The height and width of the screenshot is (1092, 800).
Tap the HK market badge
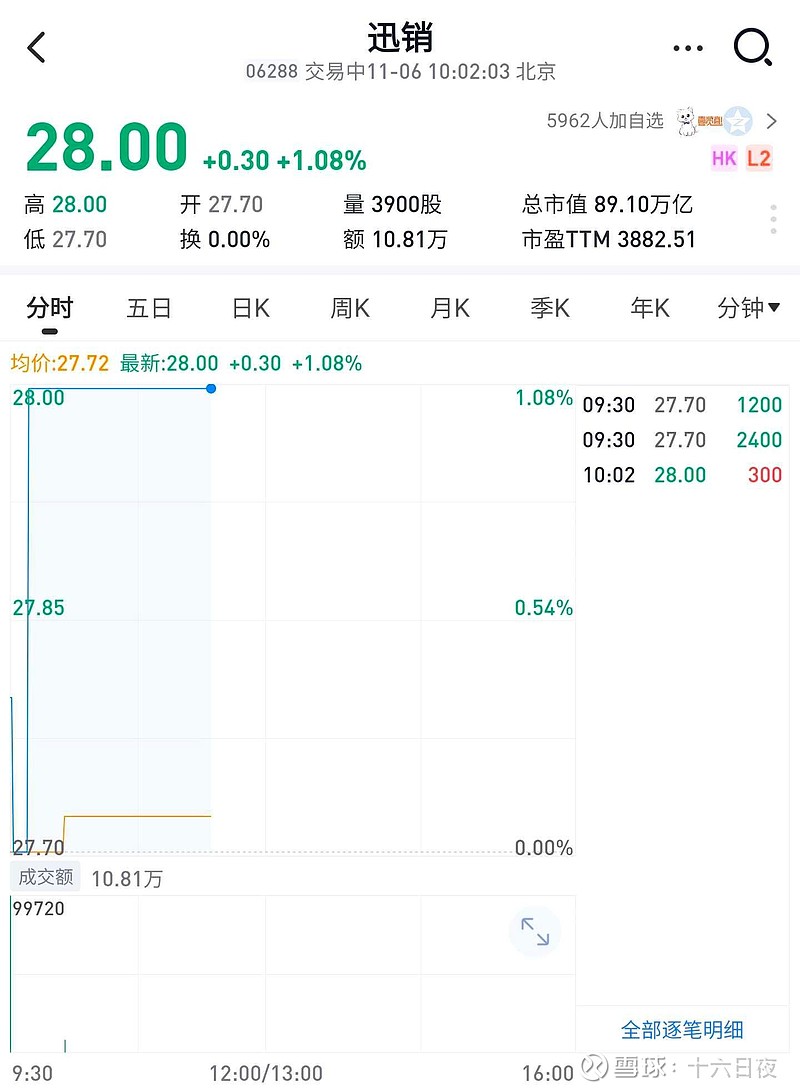(724, 158)
